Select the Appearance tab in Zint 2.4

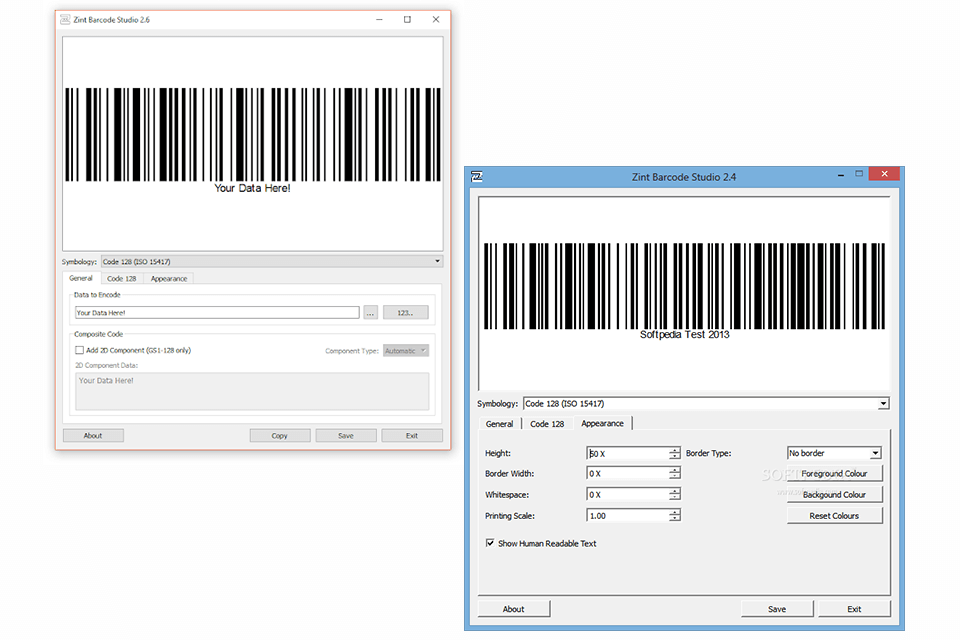pyautogui.click(x=602, y=423)
